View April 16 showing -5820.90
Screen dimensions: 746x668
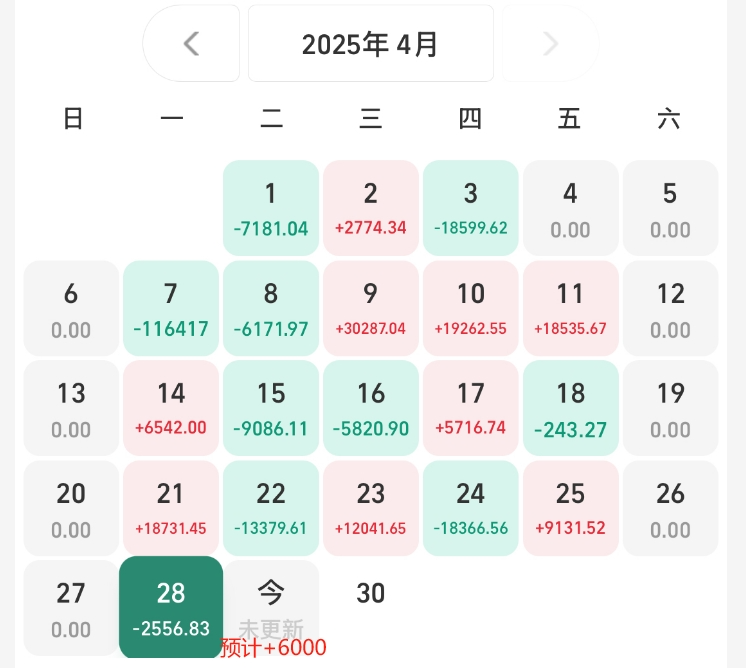click(371, 408)
